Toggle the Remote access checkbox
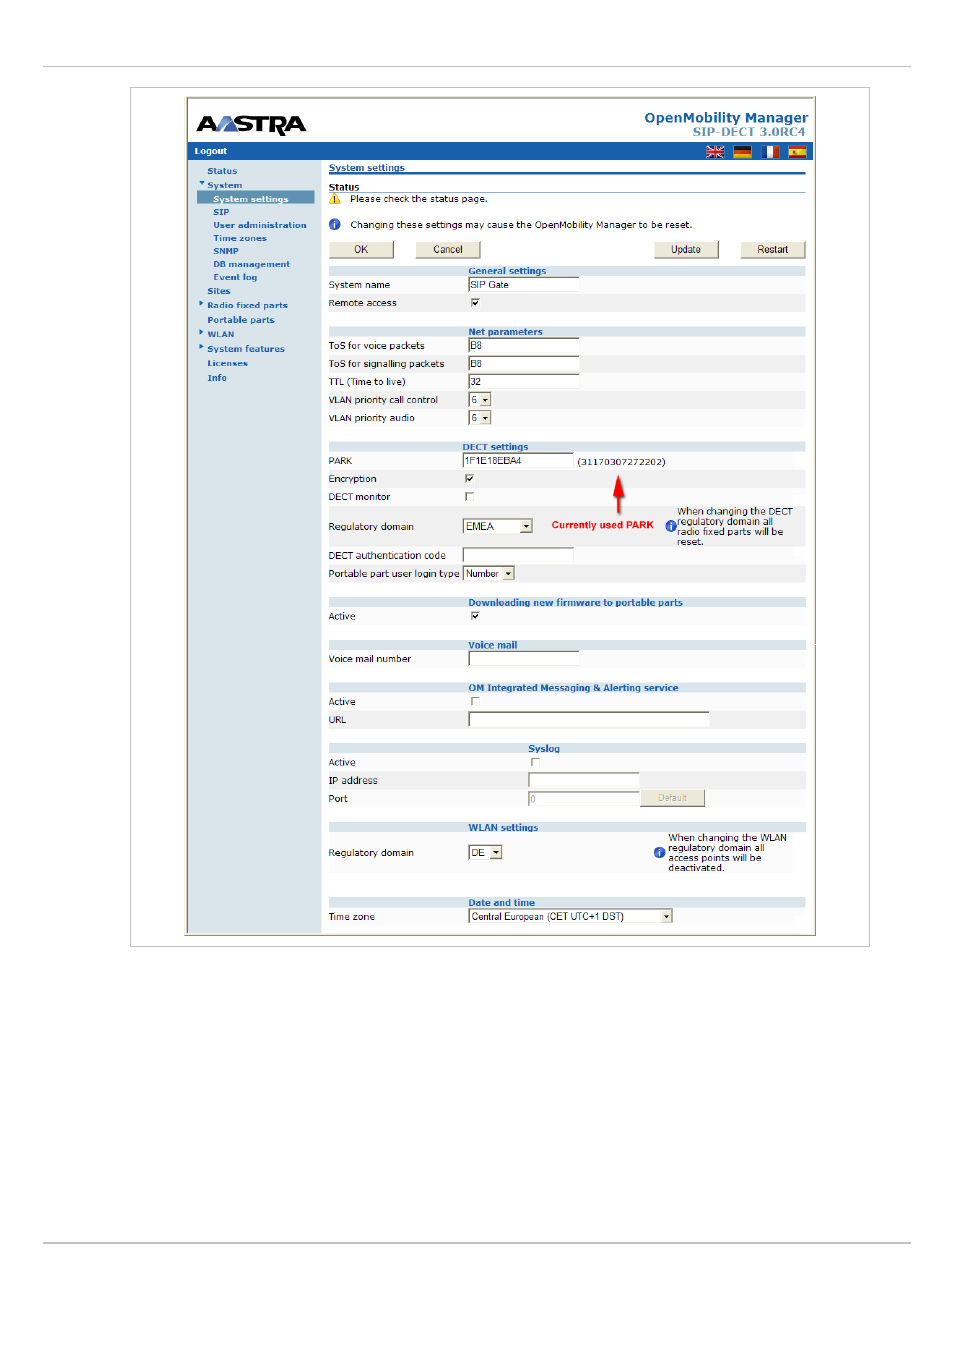The width and height of the screenshot is (955, 1350). click(x=475, y=302)
